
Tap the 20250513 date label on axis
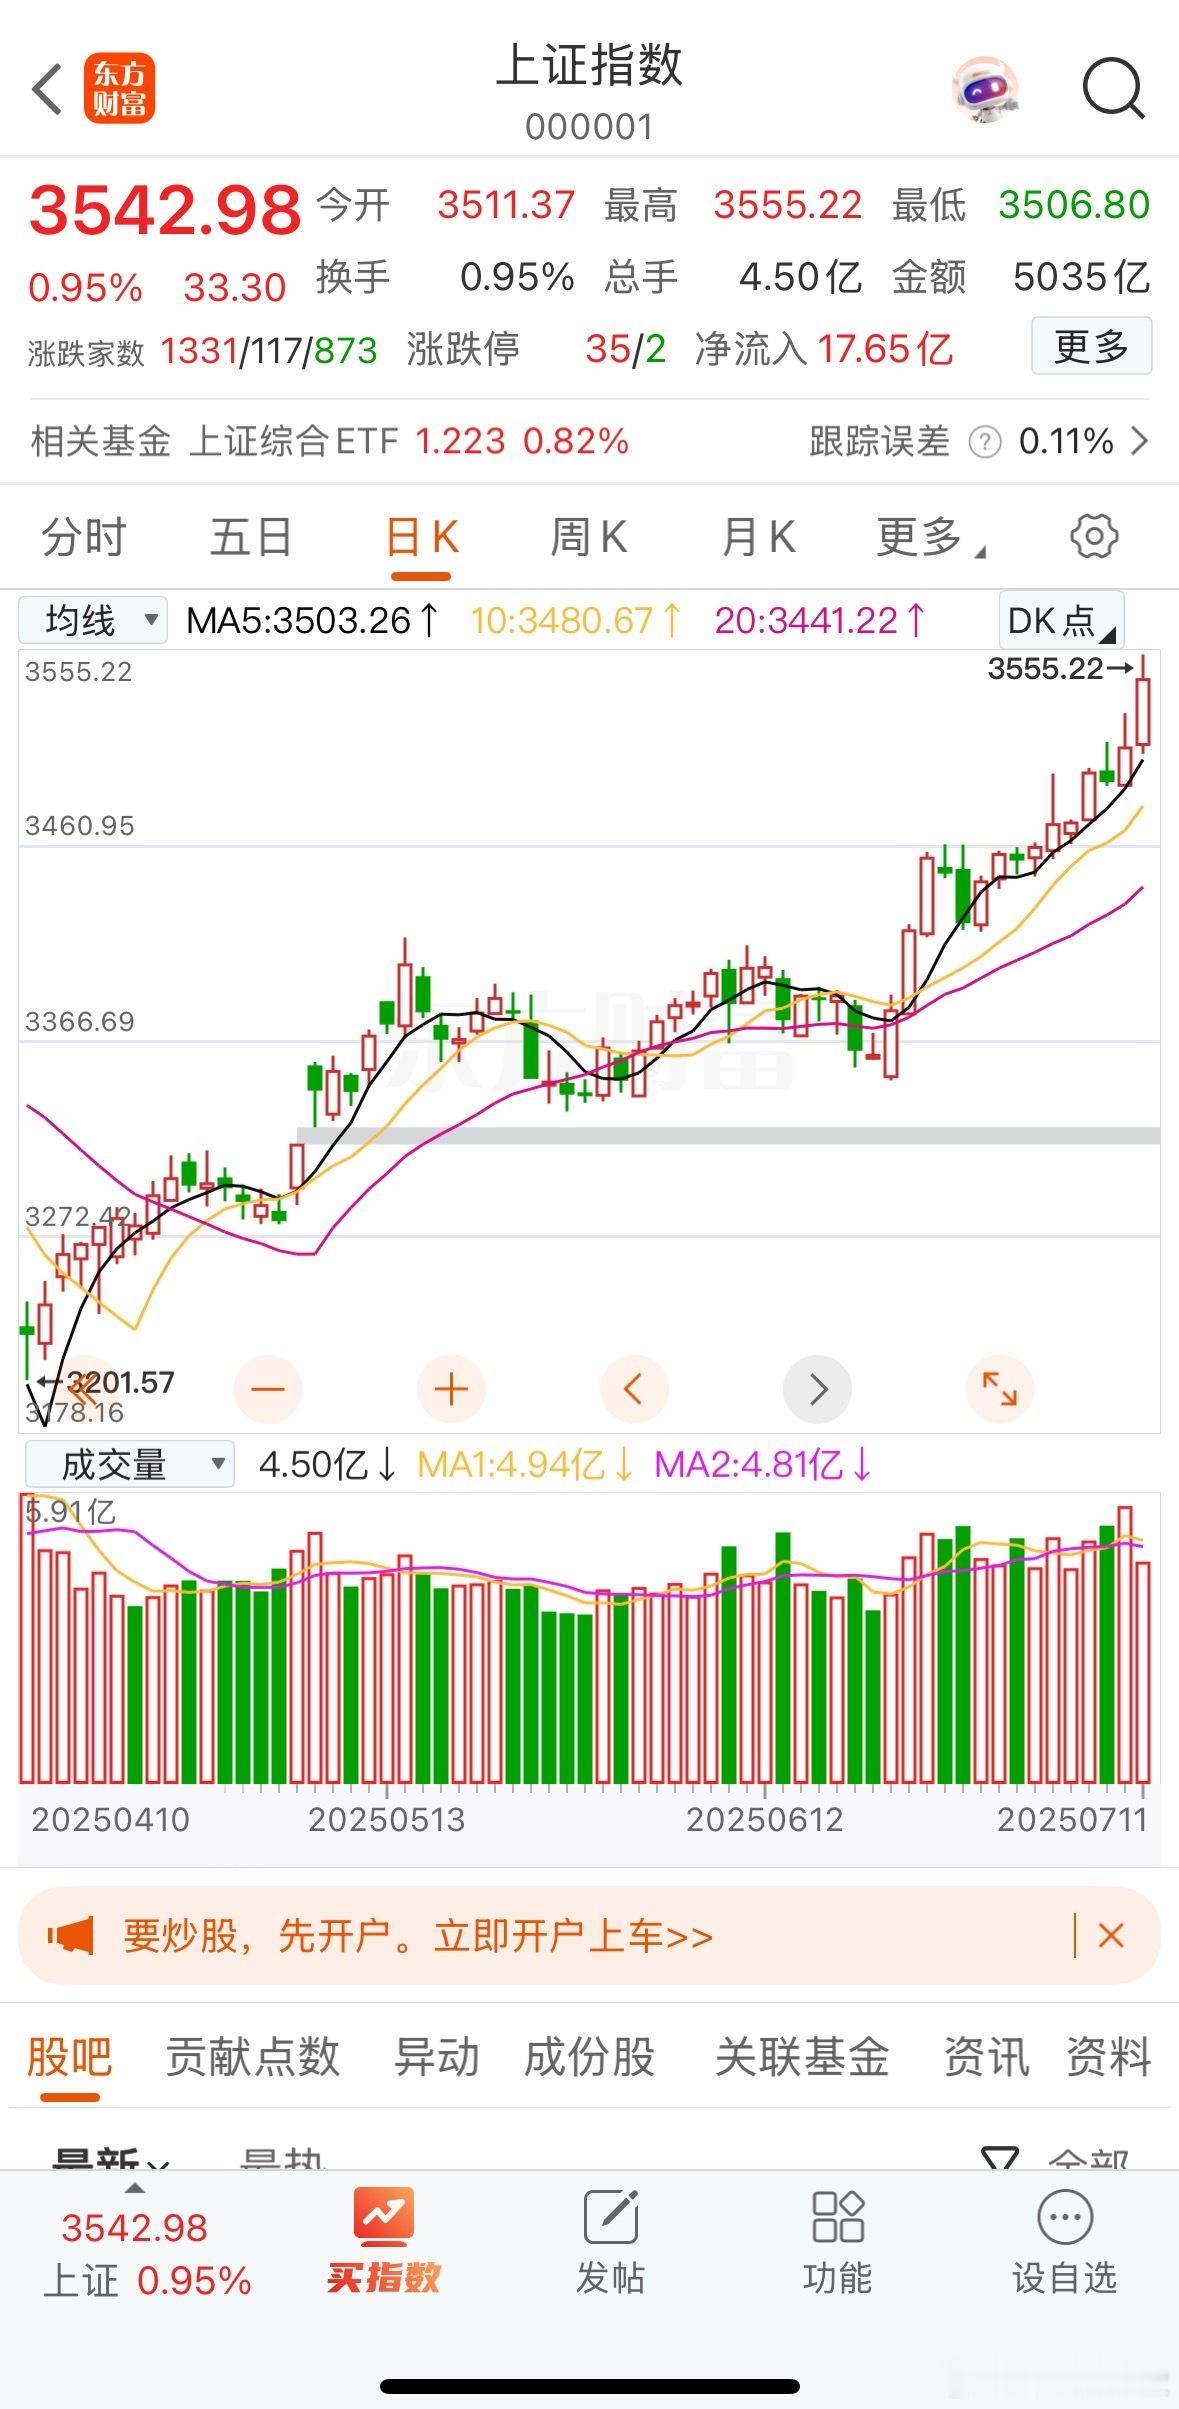[x=387, y=1819]
